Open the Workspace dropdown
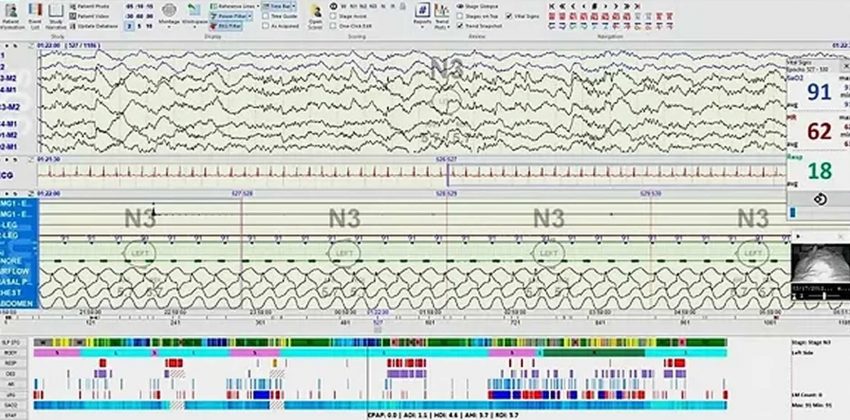The width and height of the screenshot is (850, 420). (x=195, y=15)
